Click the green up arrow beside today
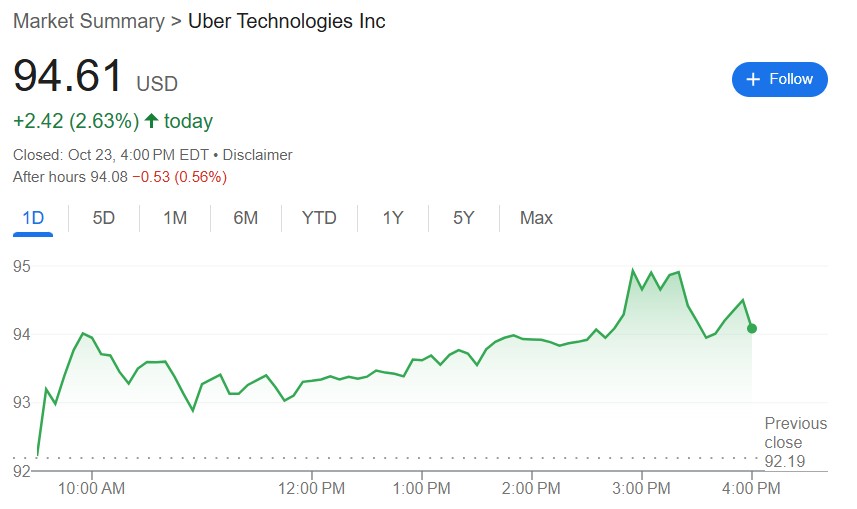Image resolution: width=857 pixels, height=509 pixels. point(152,121)
